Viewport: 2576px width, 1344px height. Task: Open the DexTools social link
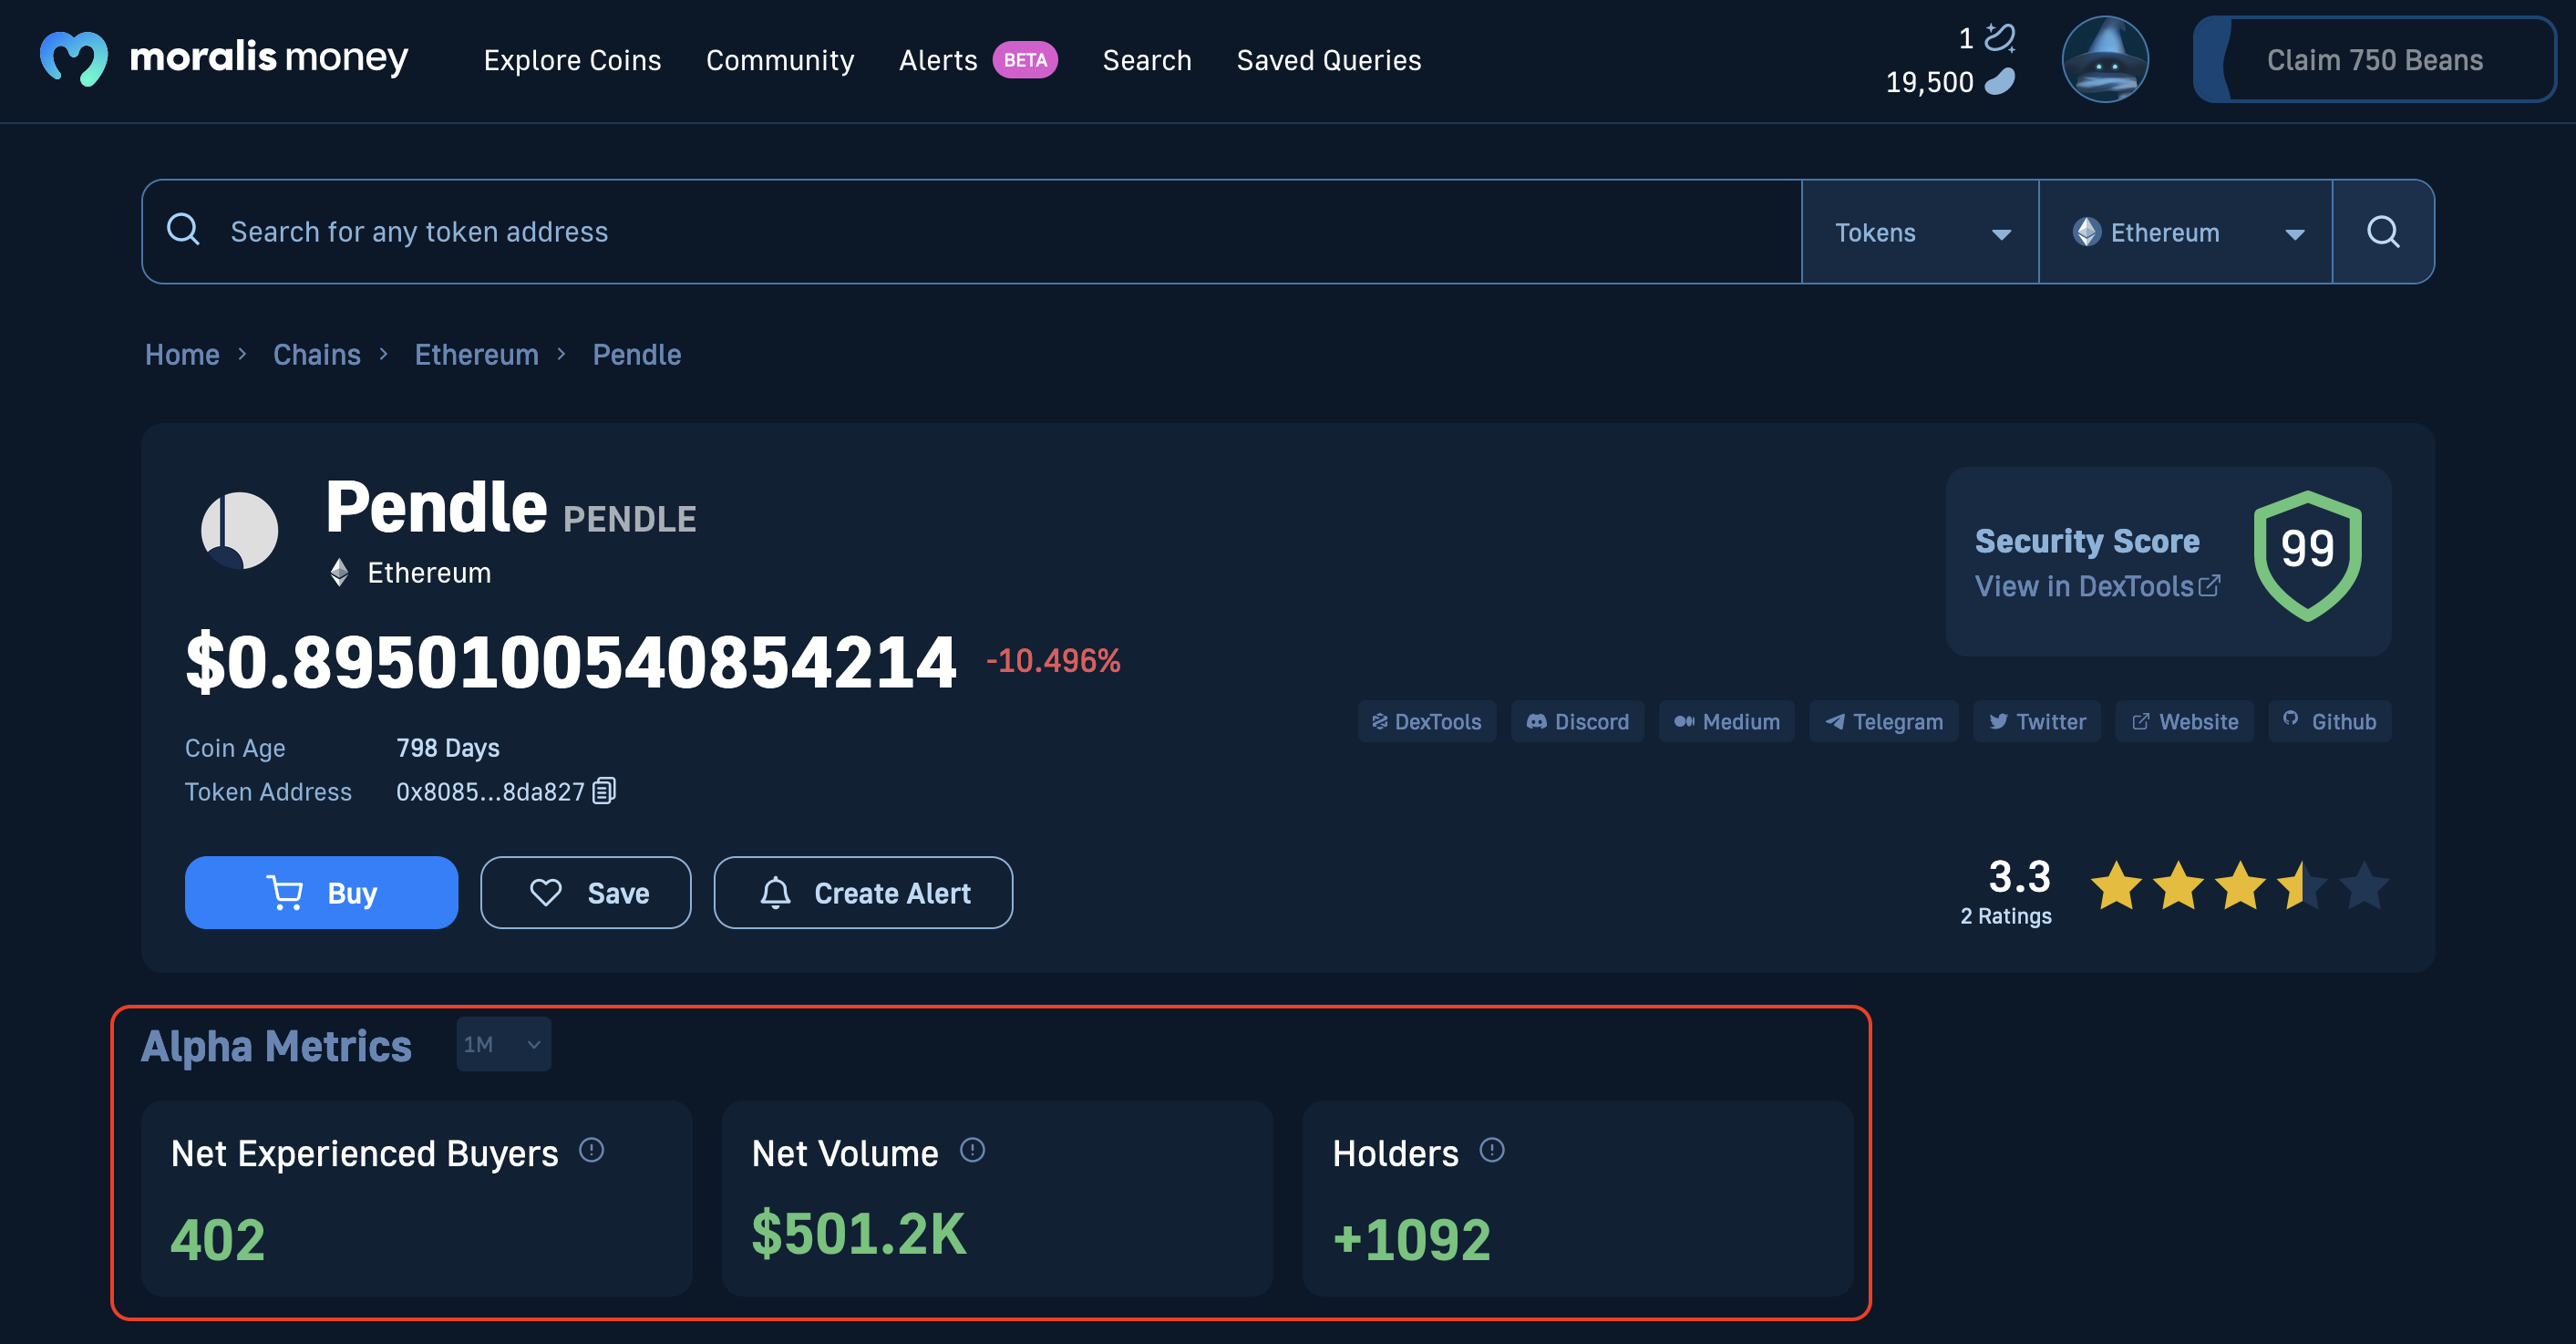pos(1427,721)
